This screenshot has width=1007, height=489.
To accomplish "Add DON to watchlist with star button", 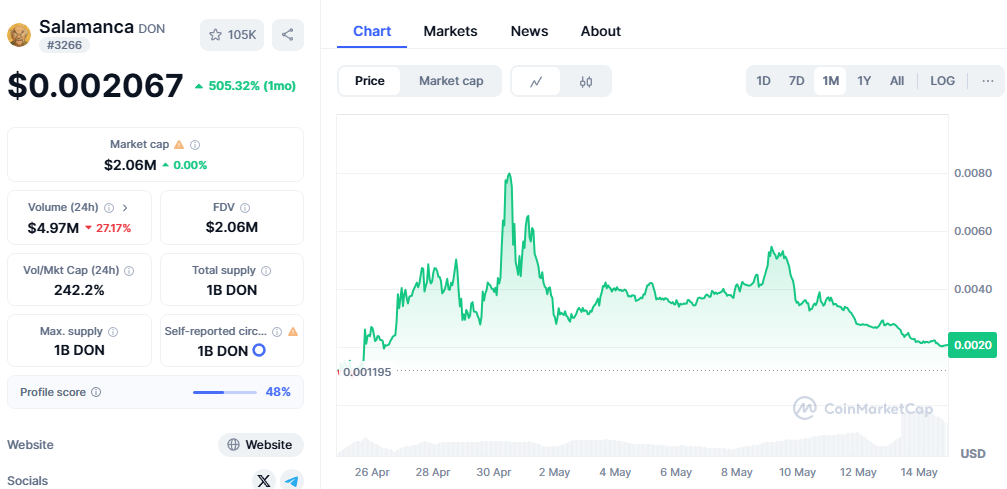I will click(232, 35).
